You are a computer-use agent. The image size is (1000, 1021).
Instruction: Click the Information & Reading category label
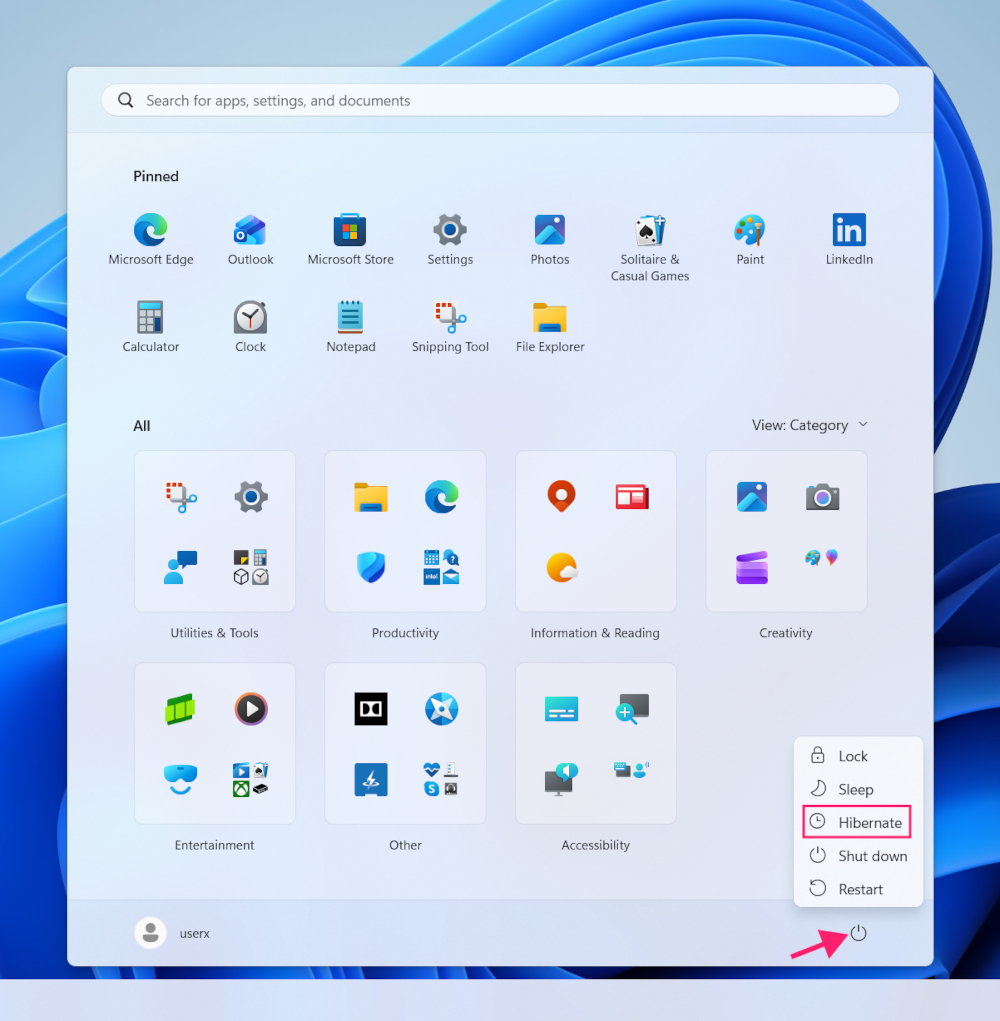[595, 633]
